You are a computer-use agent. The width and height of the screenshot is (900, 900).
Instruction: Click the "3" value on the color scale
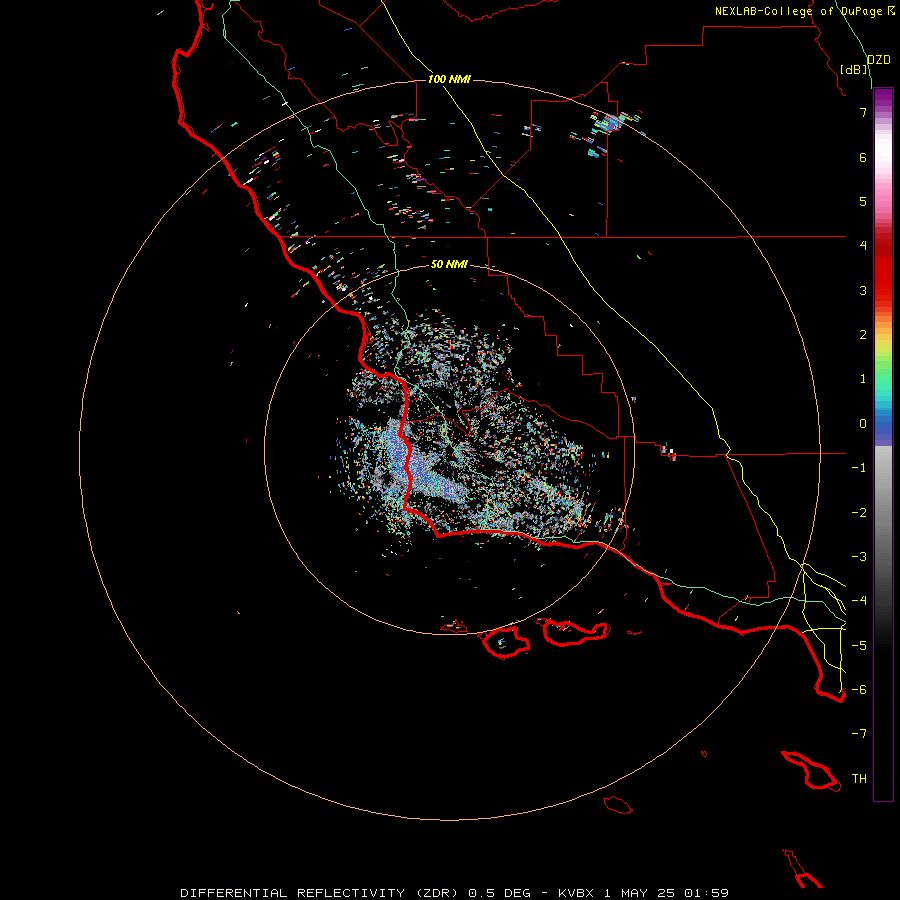pos(863,290)
